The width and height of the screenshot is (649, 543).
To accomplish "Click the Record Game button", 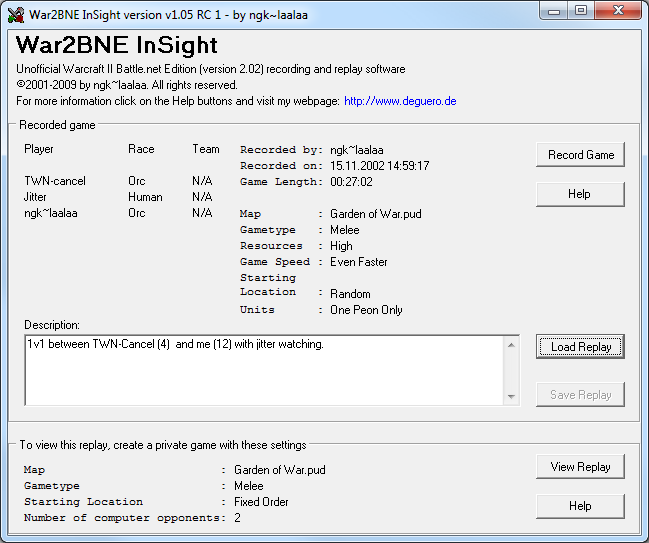I will pos(580,155).
